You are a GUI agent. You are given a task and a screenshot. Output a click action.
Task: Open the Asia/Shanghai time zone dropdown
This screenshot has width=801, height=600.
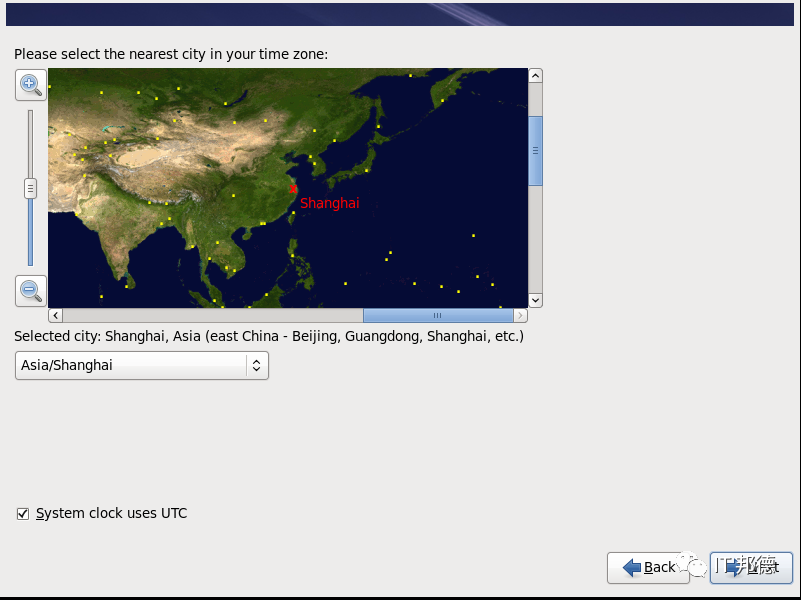[x=142, y=366]
